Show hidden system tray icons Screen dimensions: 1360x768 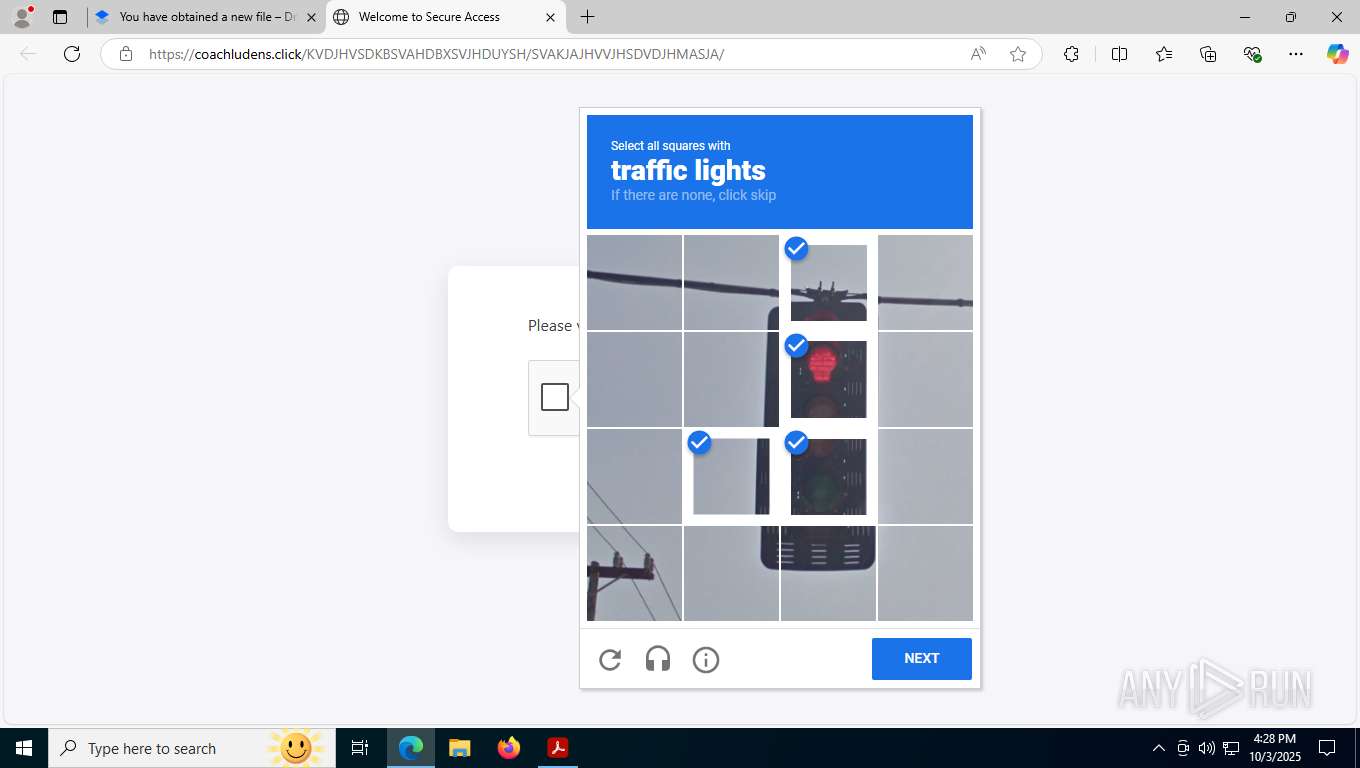1159,748
